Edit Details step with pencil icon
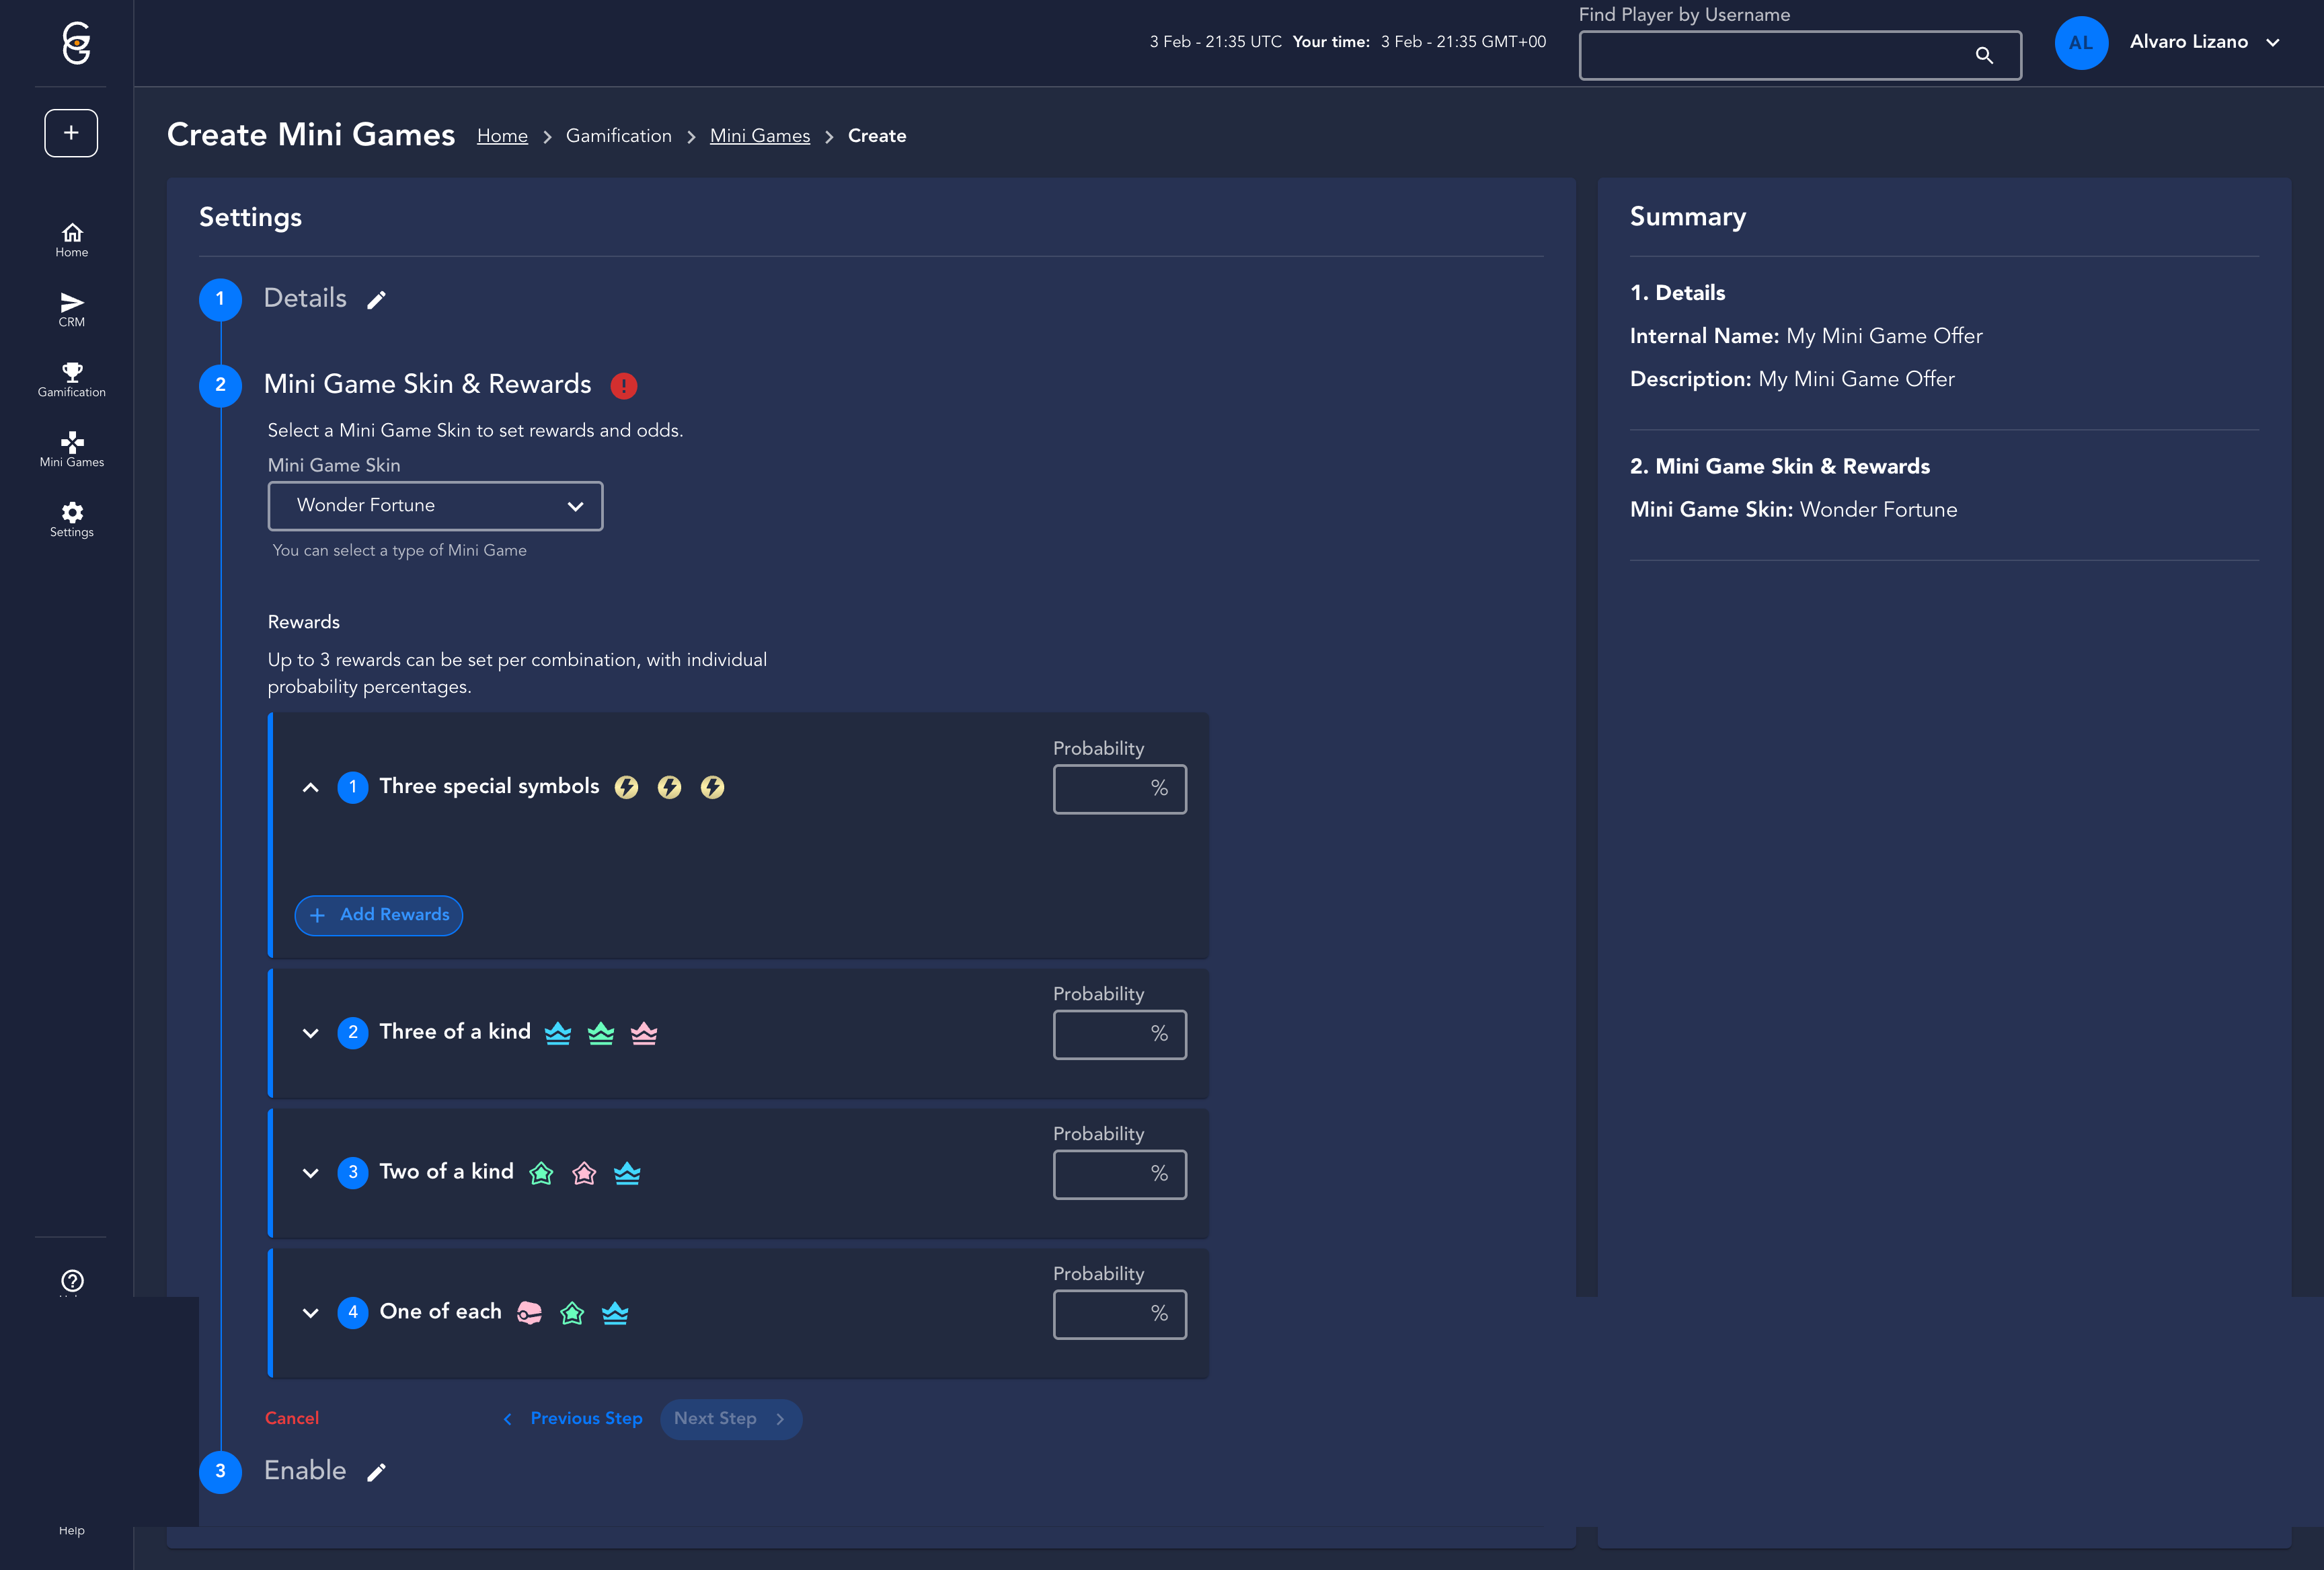This screenshot has height=1570, width=2324. (x=376, y=300)
